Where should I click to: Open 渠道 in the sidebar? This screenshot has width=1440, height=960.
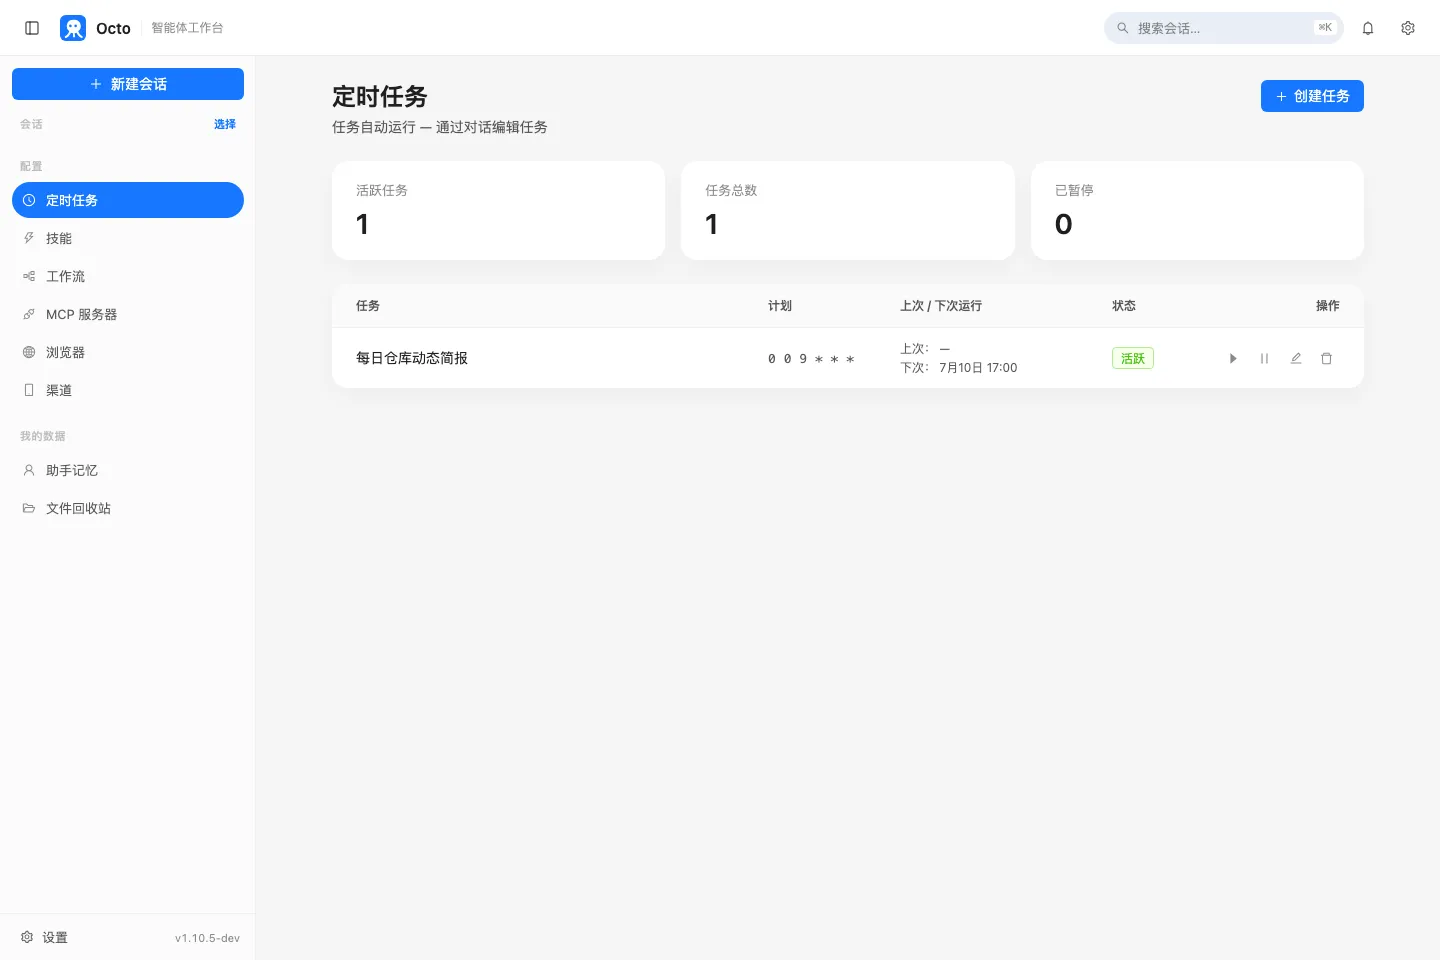click(128, 390)
